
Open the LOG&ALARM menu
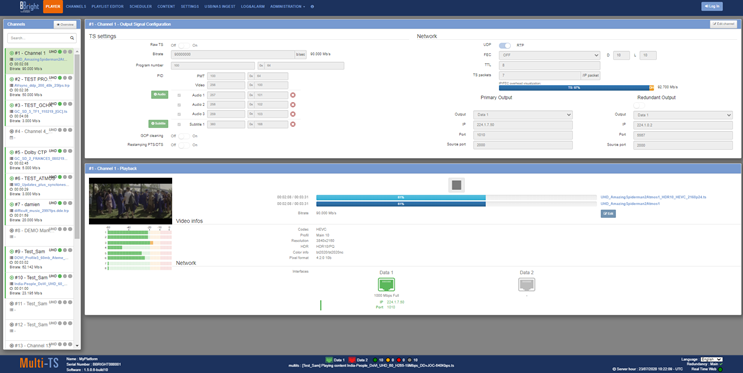click(x=253, y=7)
